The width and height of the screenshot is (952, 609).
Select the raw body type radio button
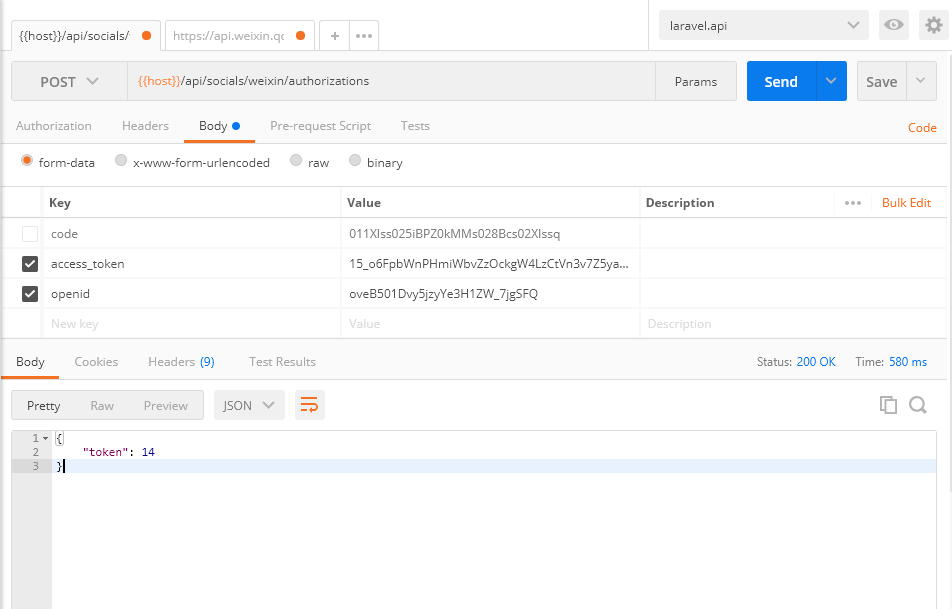[x=296, y=161]
